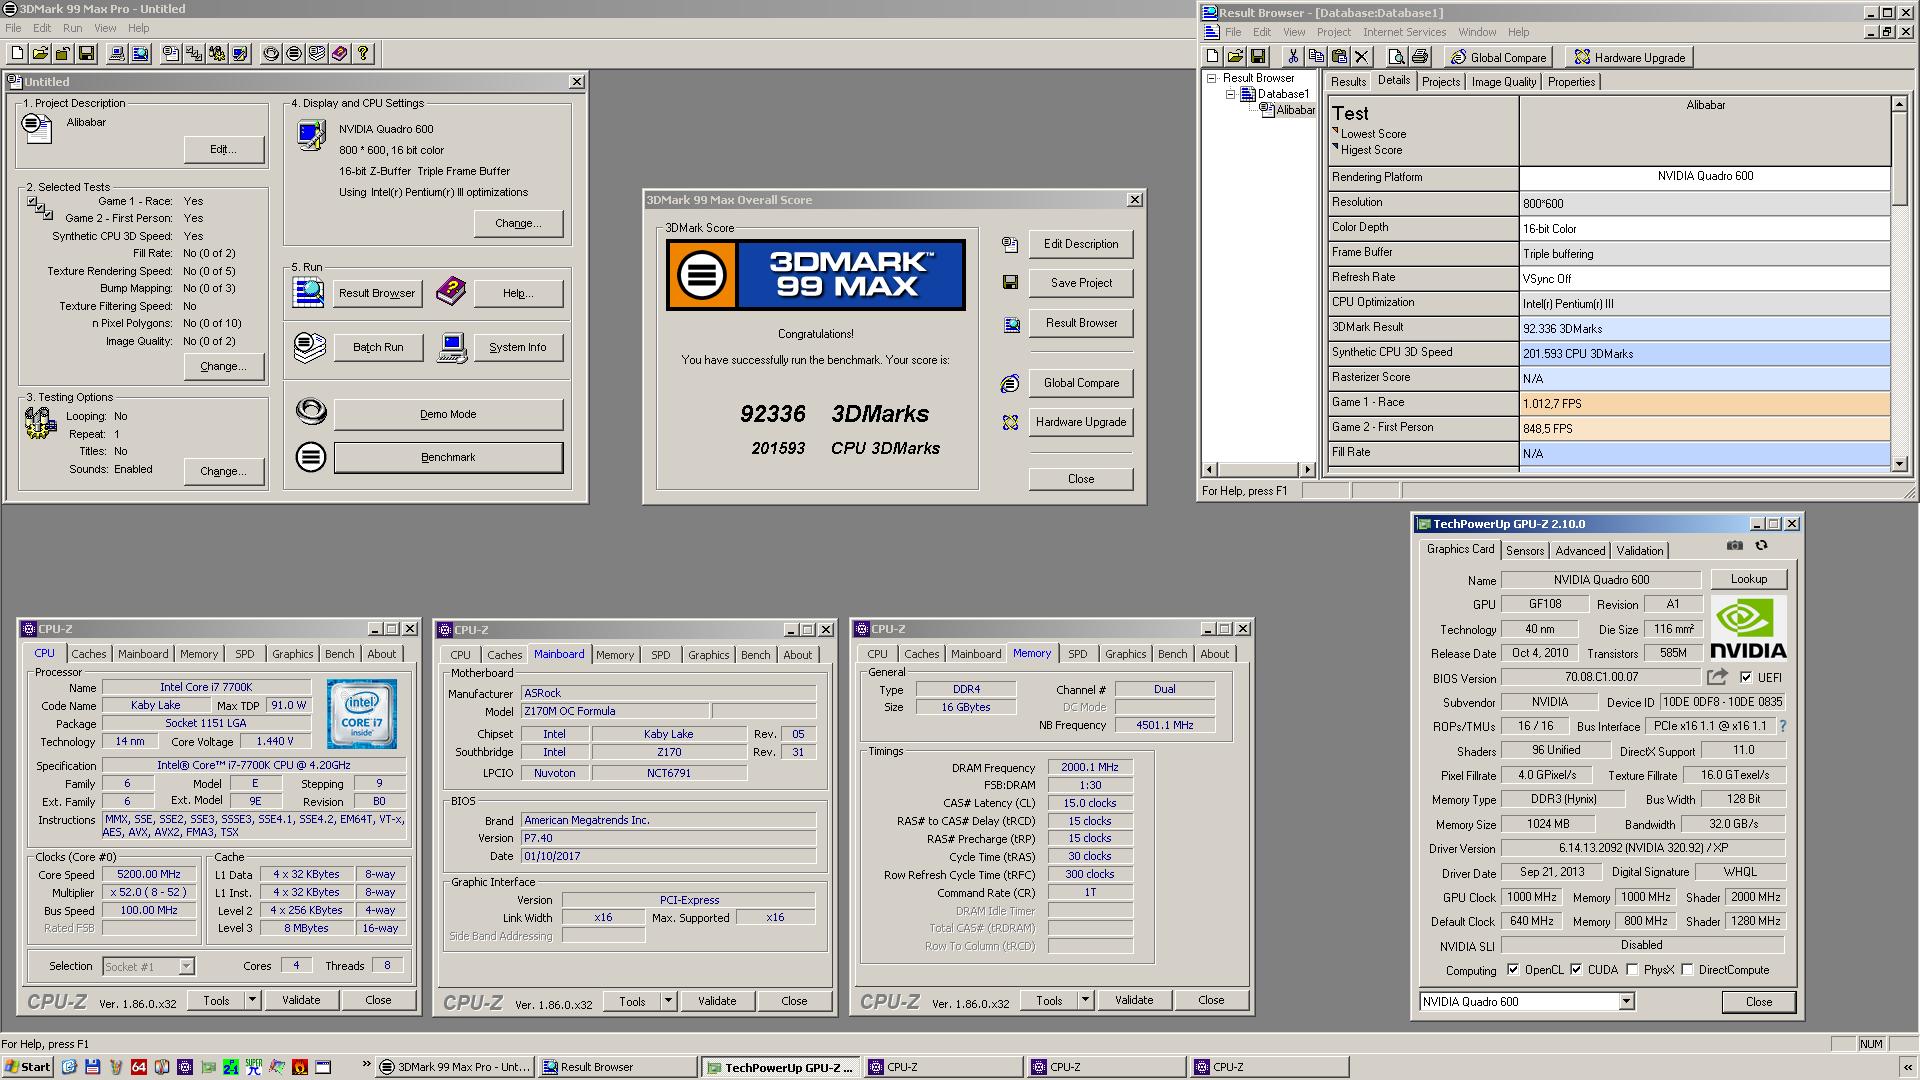This screenshot has height=1080, width=1920.
Task: Click the Lookup button in GPU-Z
Action: [x=1749, y=579]
